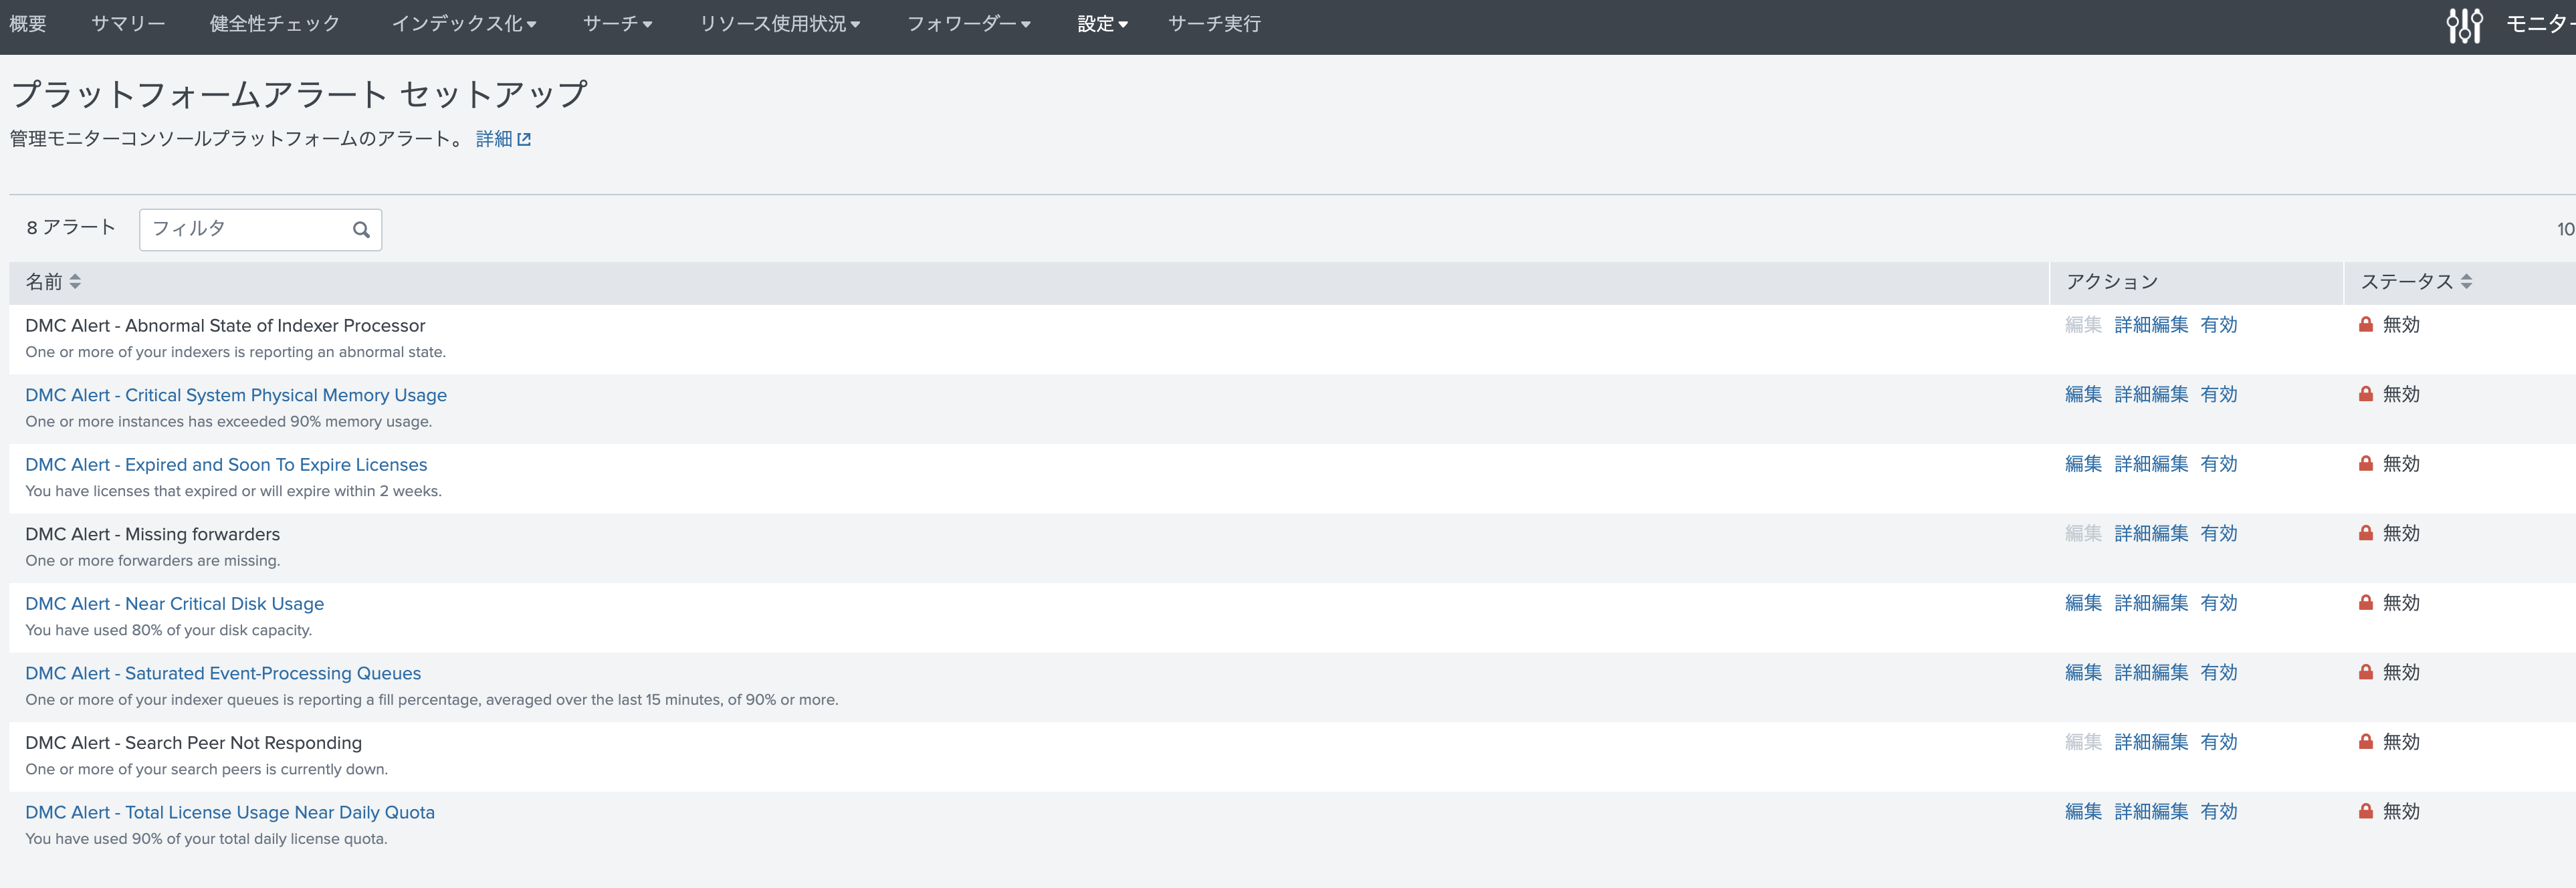Viewport: 2576px width, 888px height.
Task: Click lock icon for Missing forwarders alert
Action: tap(2365, 534)
